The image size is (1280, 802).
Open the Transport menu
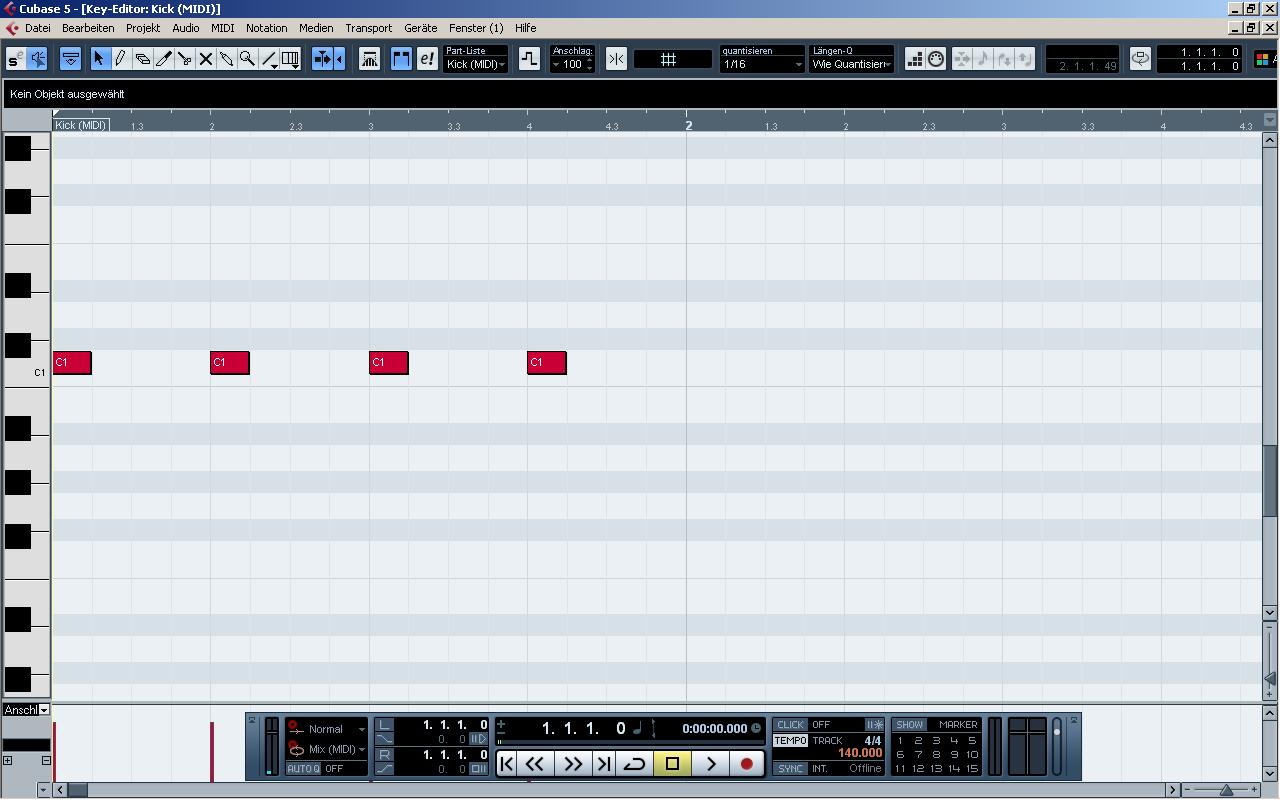click(369, 28)
